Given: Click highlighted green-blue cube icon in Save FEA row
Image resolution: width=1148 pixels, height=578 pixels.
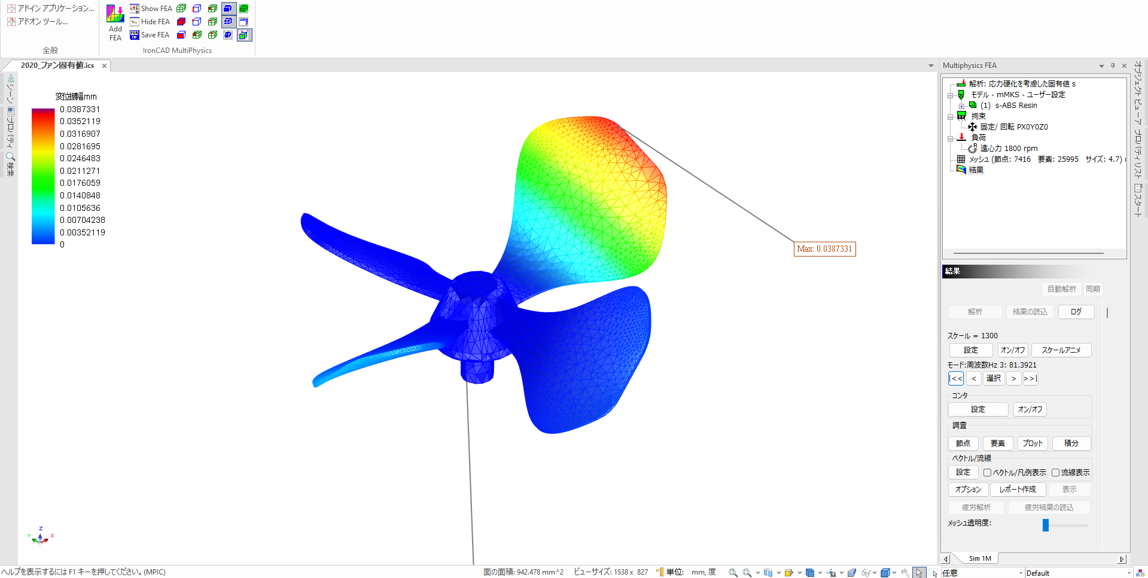Looking at the screenshot, I should tap(243, 34).
